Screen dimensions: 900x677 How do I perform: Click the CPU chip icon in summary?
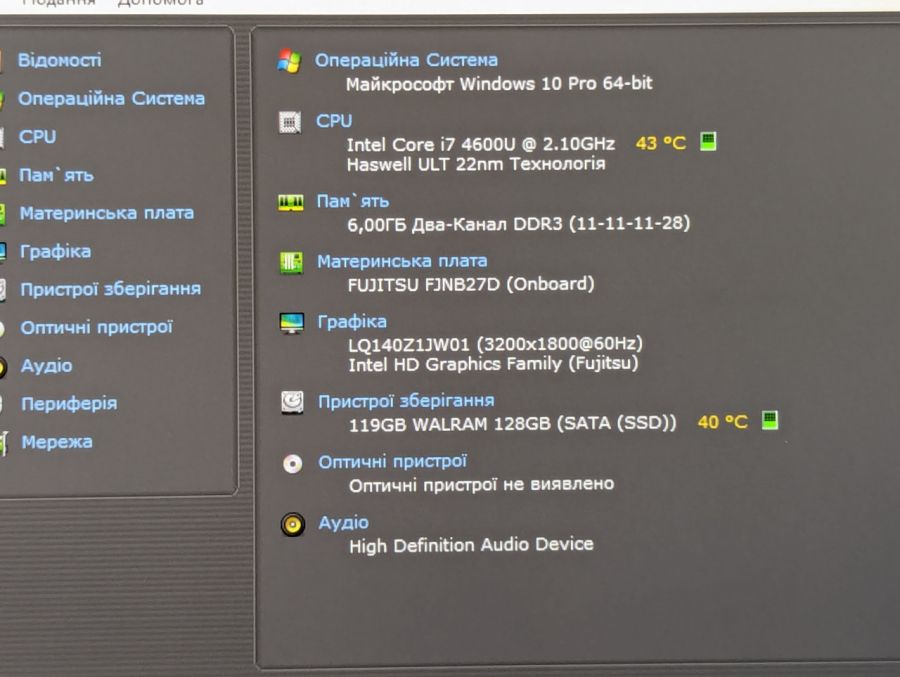click(x=290, y=122)
